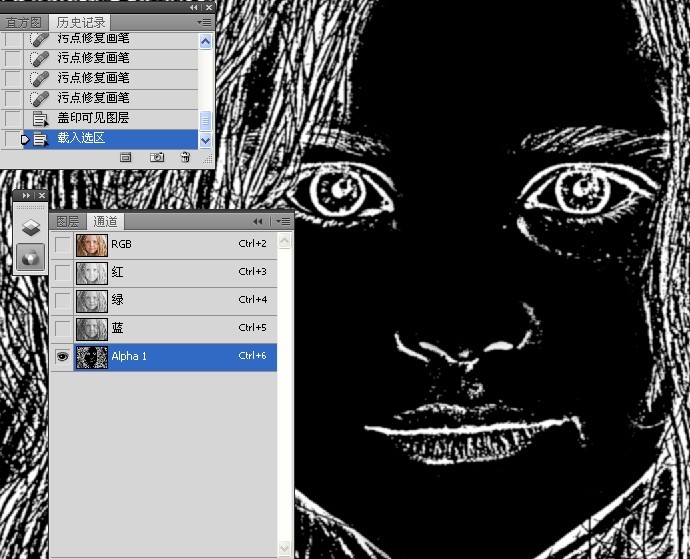Viewport: 690px width, 559px height.
Task: Select the 绿 channel label
Action: (117, 300)
